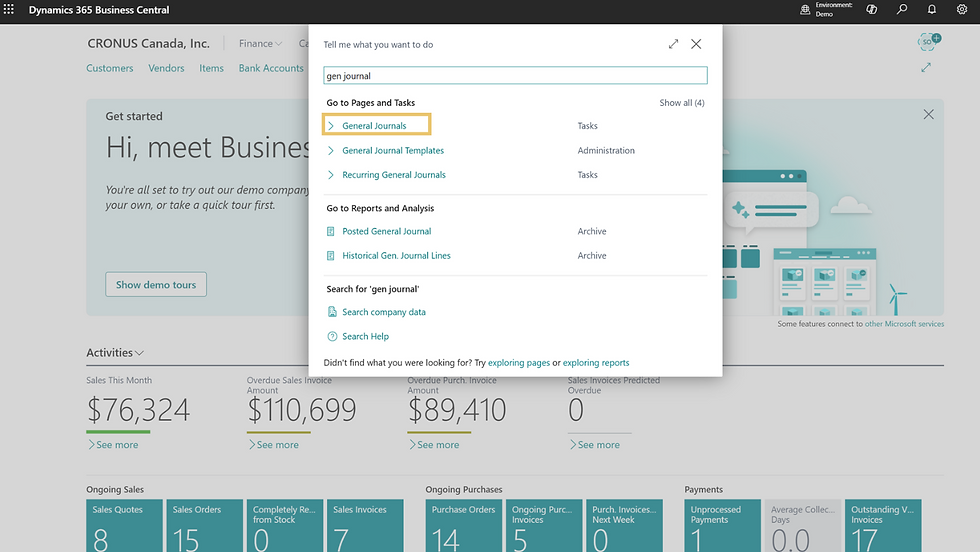The width and height of the screenshot is (980, 552).
Task: Open the Sales Quotes tile
Action: click(x=124, y=525)
